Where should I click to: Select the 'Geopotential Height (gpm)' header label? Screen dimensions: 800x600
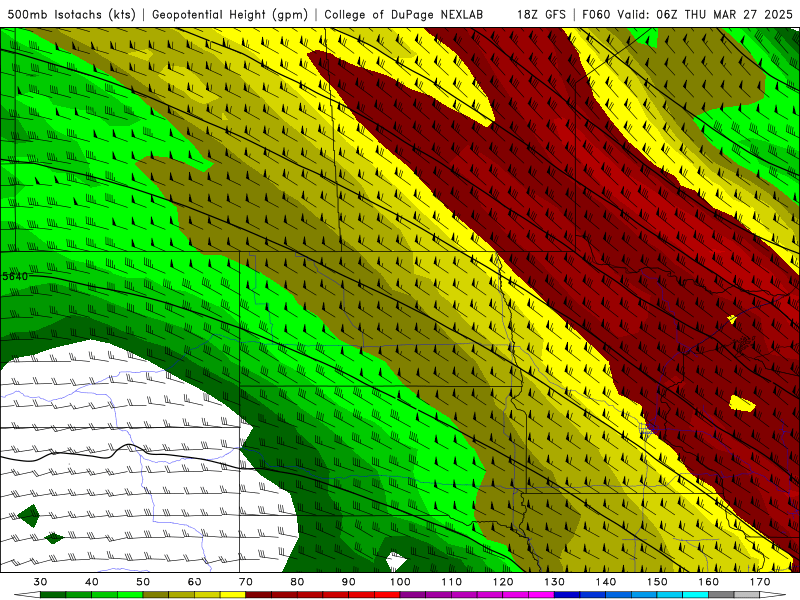pyautogui.click(x=230, y=14)
